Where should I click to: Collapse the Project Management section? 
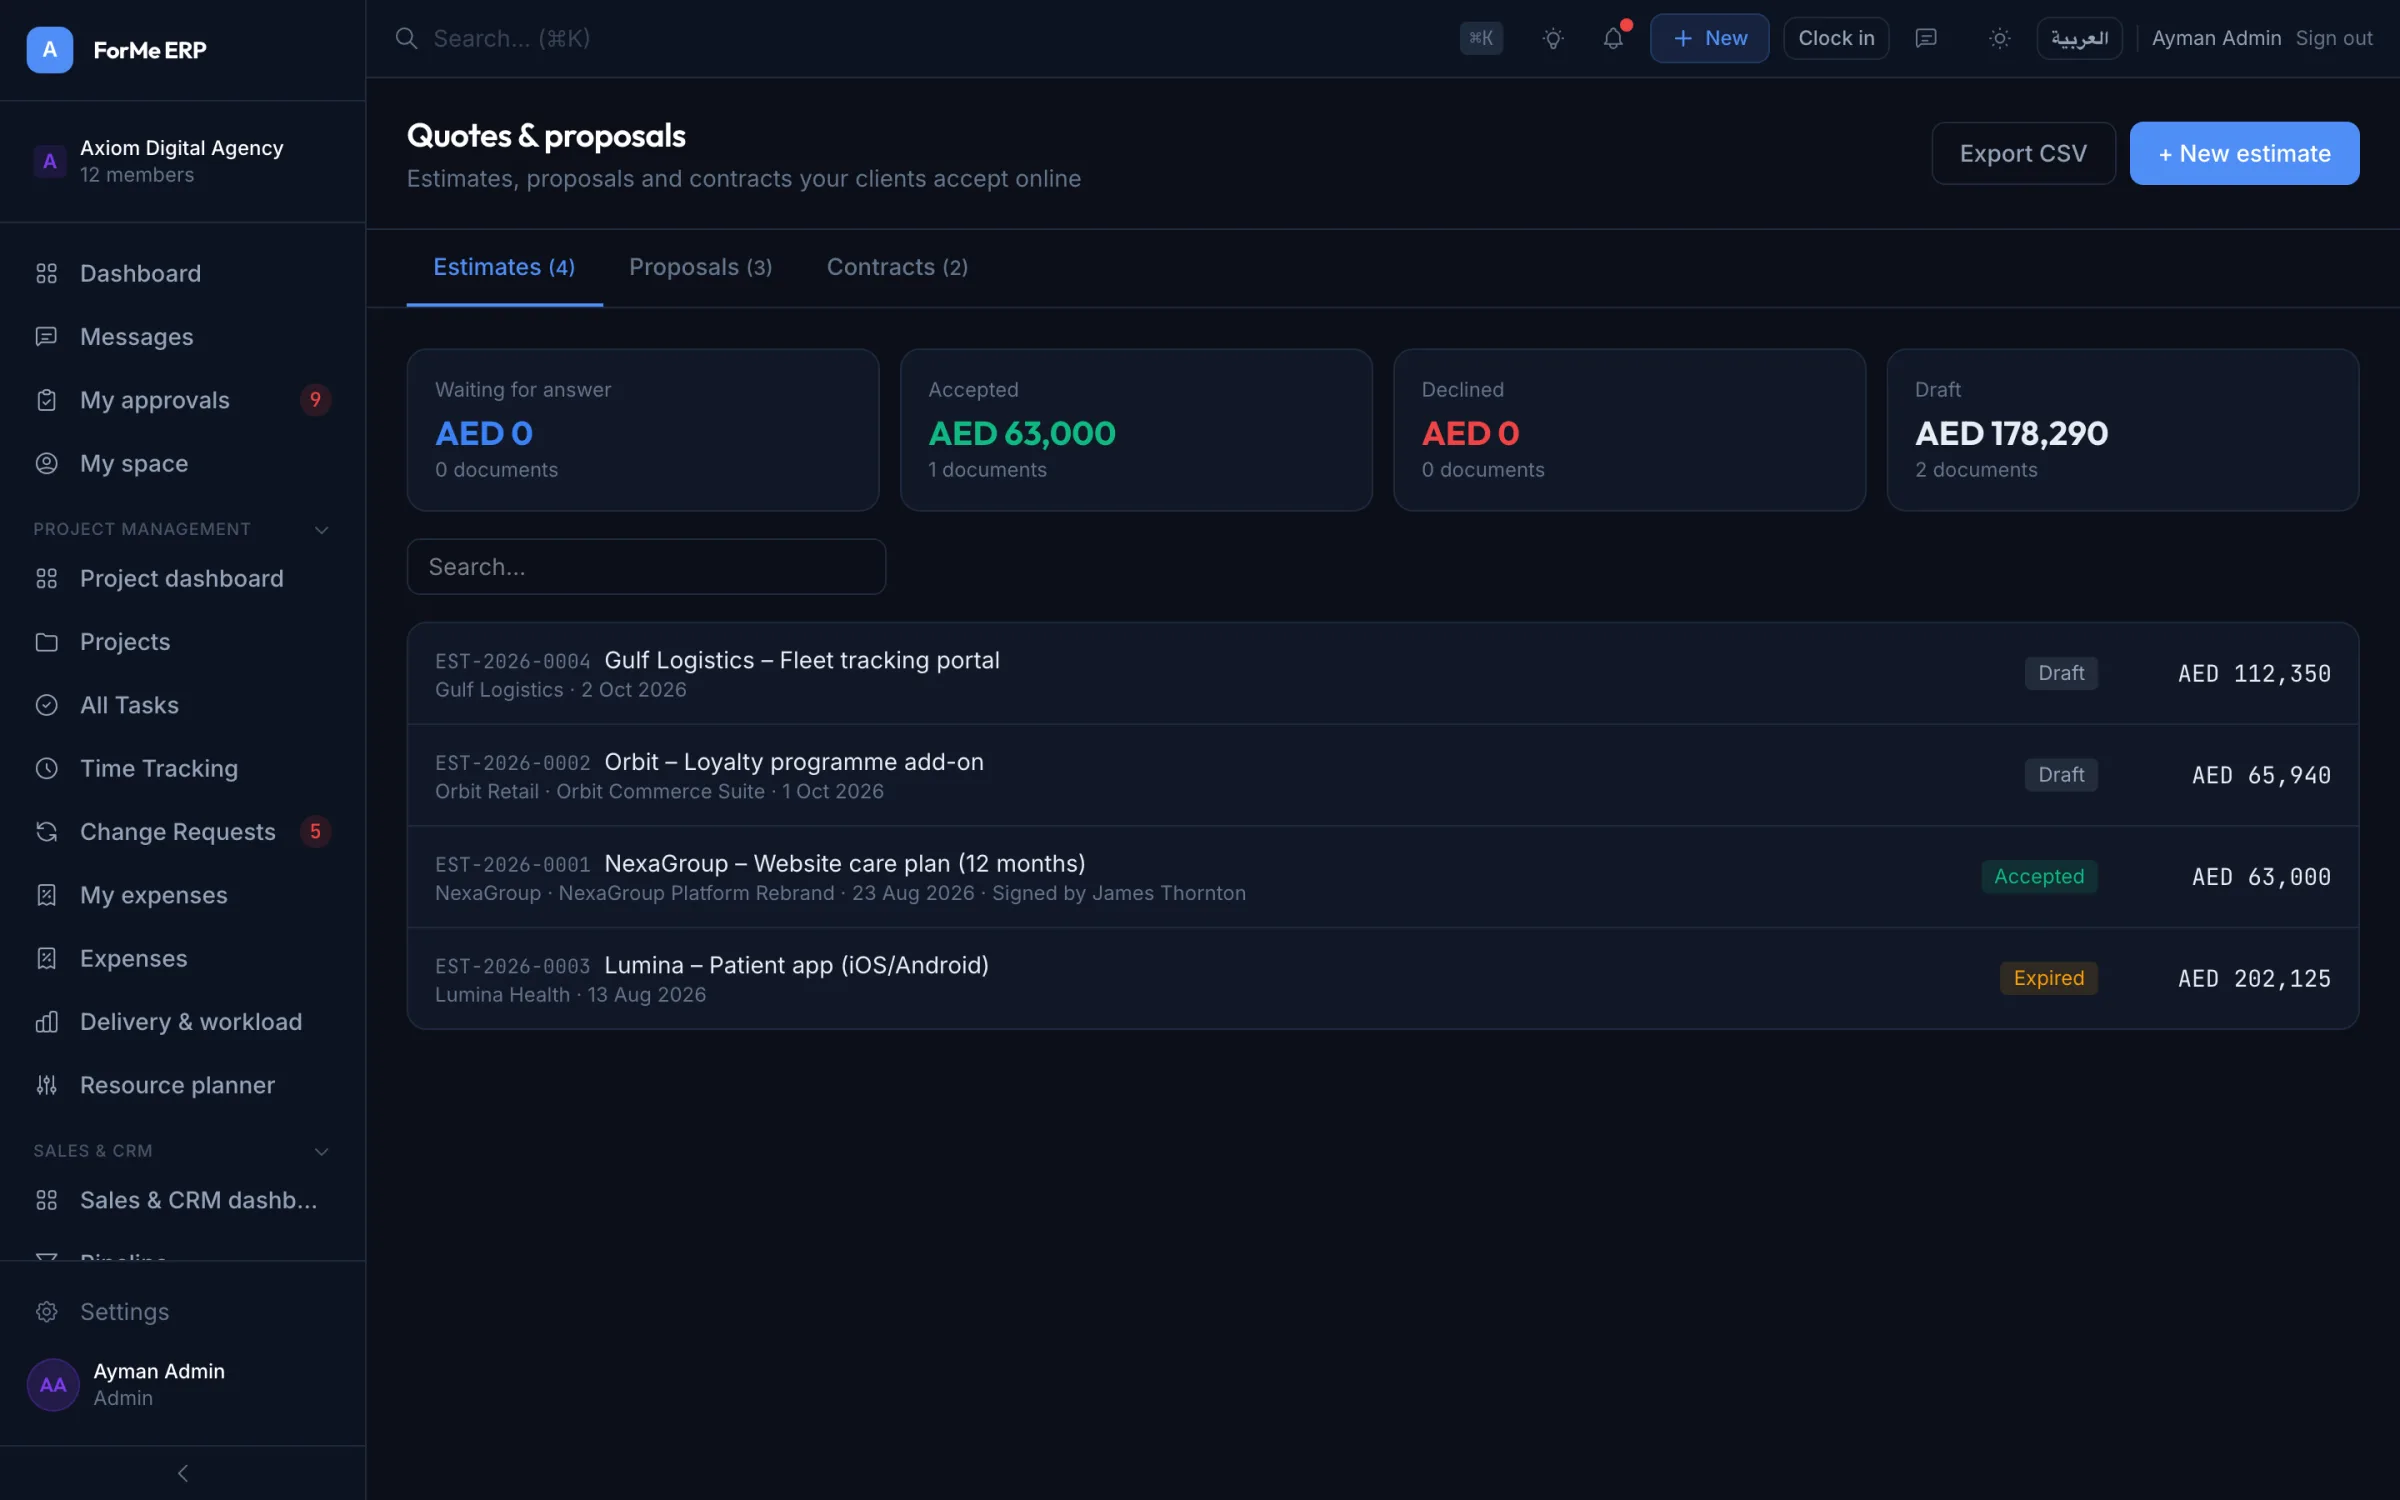click(321, 529)
